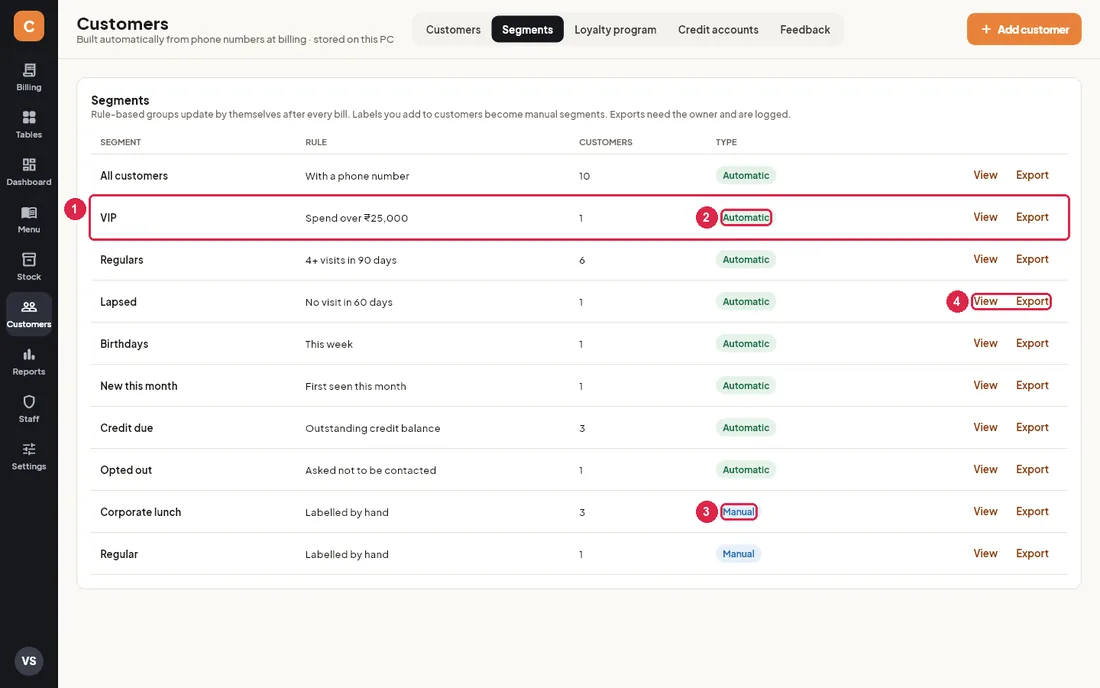Switch to Credit accounts tab
1100x688 pixels.
(718, 29)
